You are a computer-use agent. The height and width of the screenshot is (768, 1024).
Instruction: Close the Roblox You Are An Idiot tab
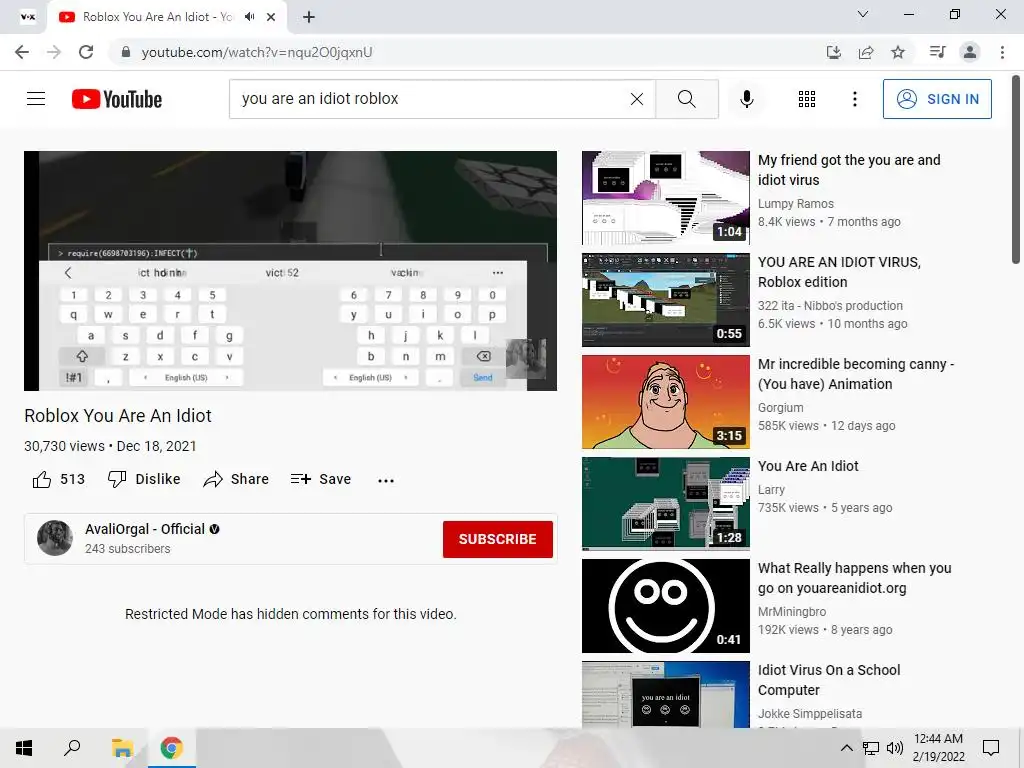271,17
